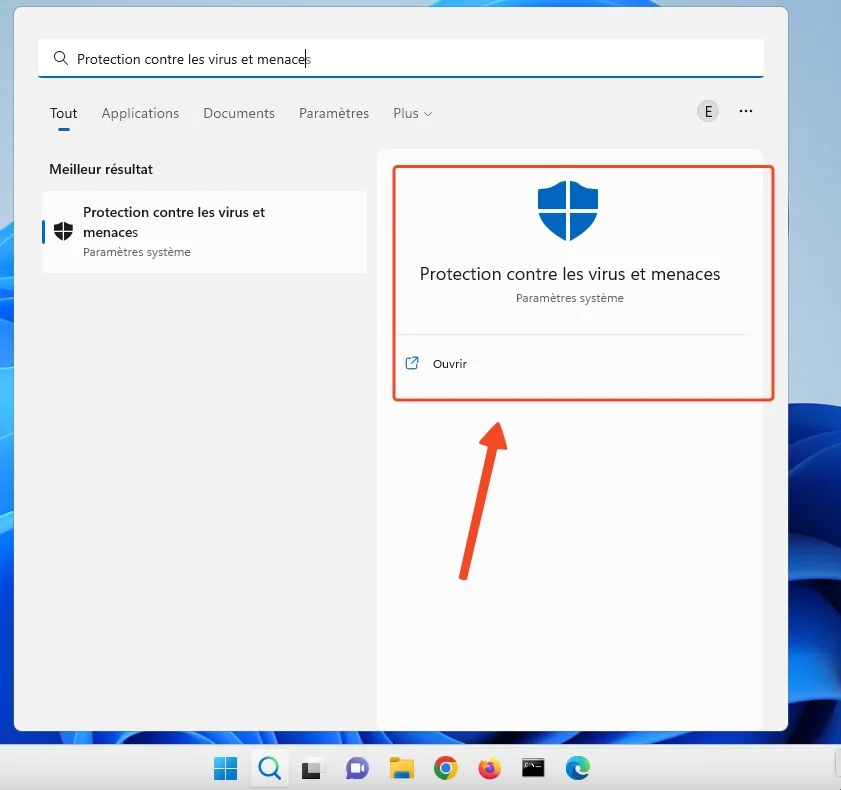Switch to the Documents tab
Viewport: 841px width, 790px height.
pyautogui.click(x=239, y=113)
